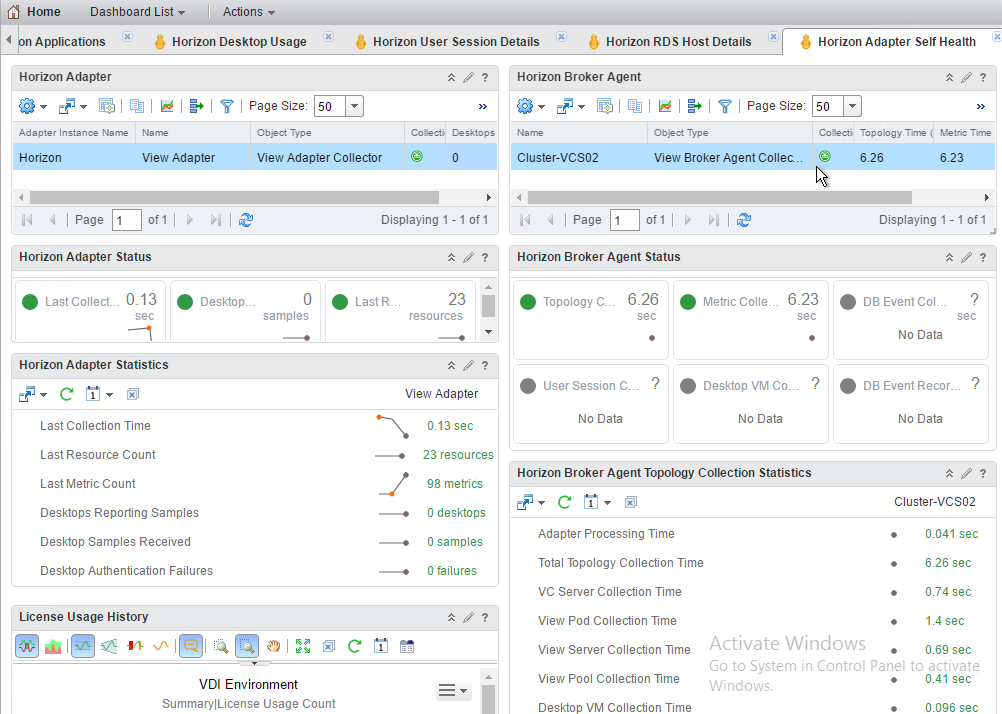Screen dimensions: 1002x714
Task: Open help for Horizon Adapter widget
Action: (485, 77)
